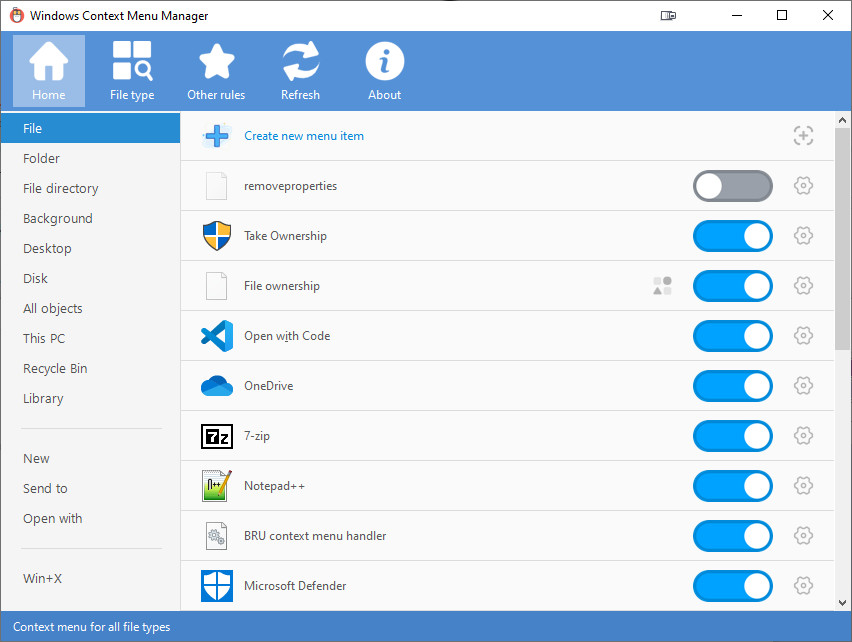
Task: Open settings gear for Notepad++
Action: coord(803,486)
